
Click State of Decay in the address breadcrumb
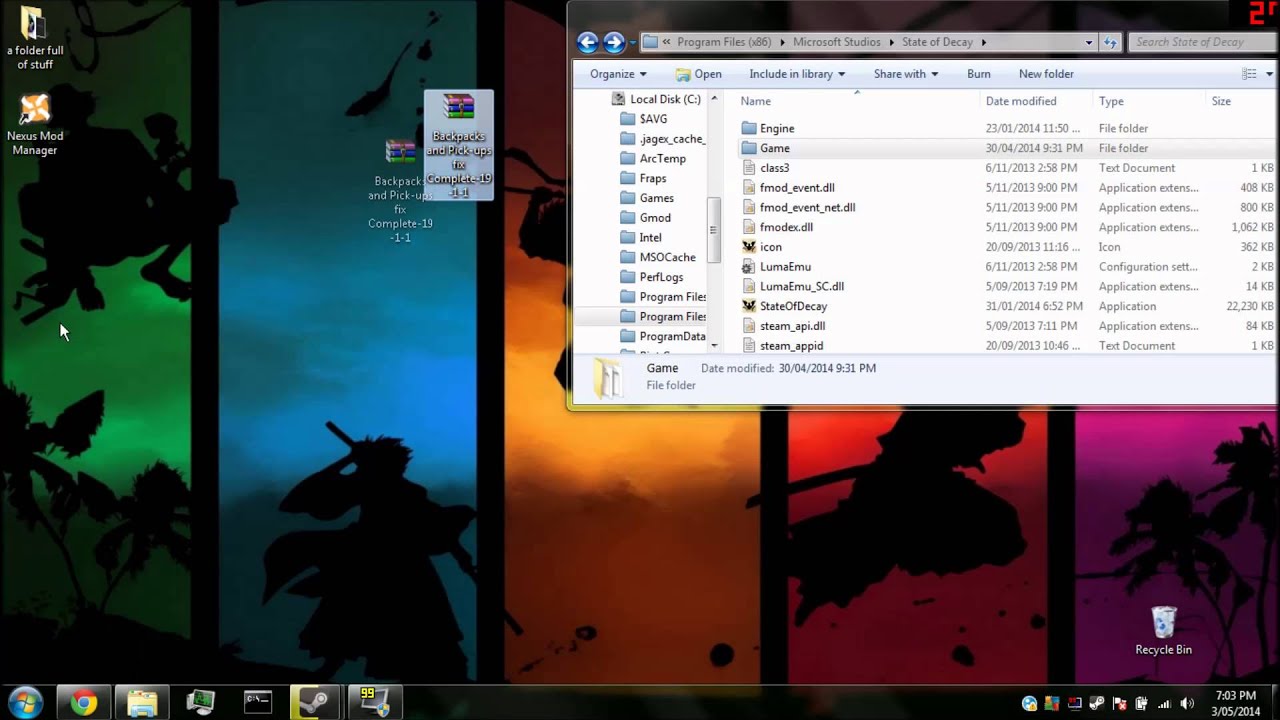pyautogui.click(x=936, y=42)
